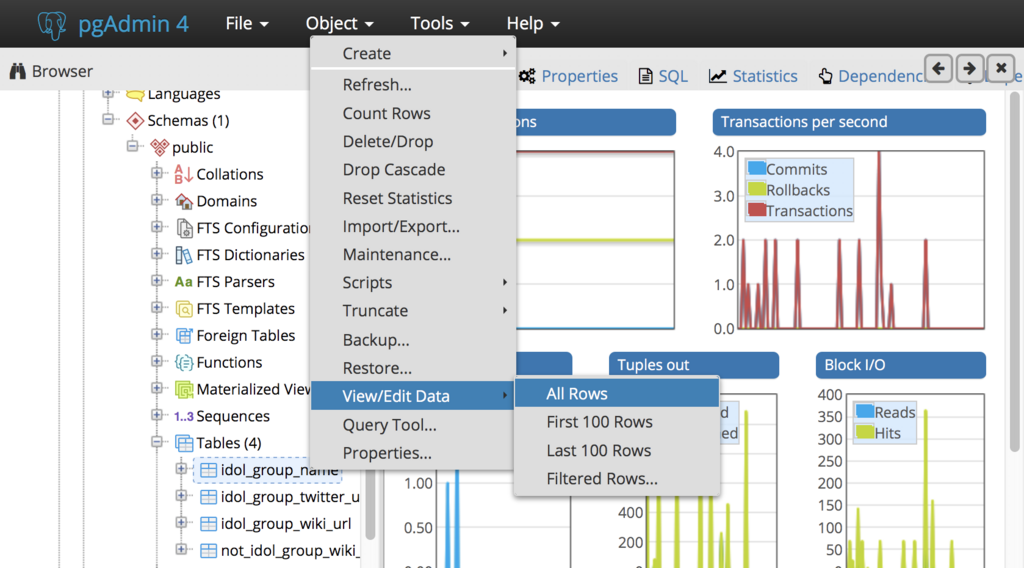Screen dimensions: 1024x568
Task: Expand the Collations node
Action: [x=157, y=173]
